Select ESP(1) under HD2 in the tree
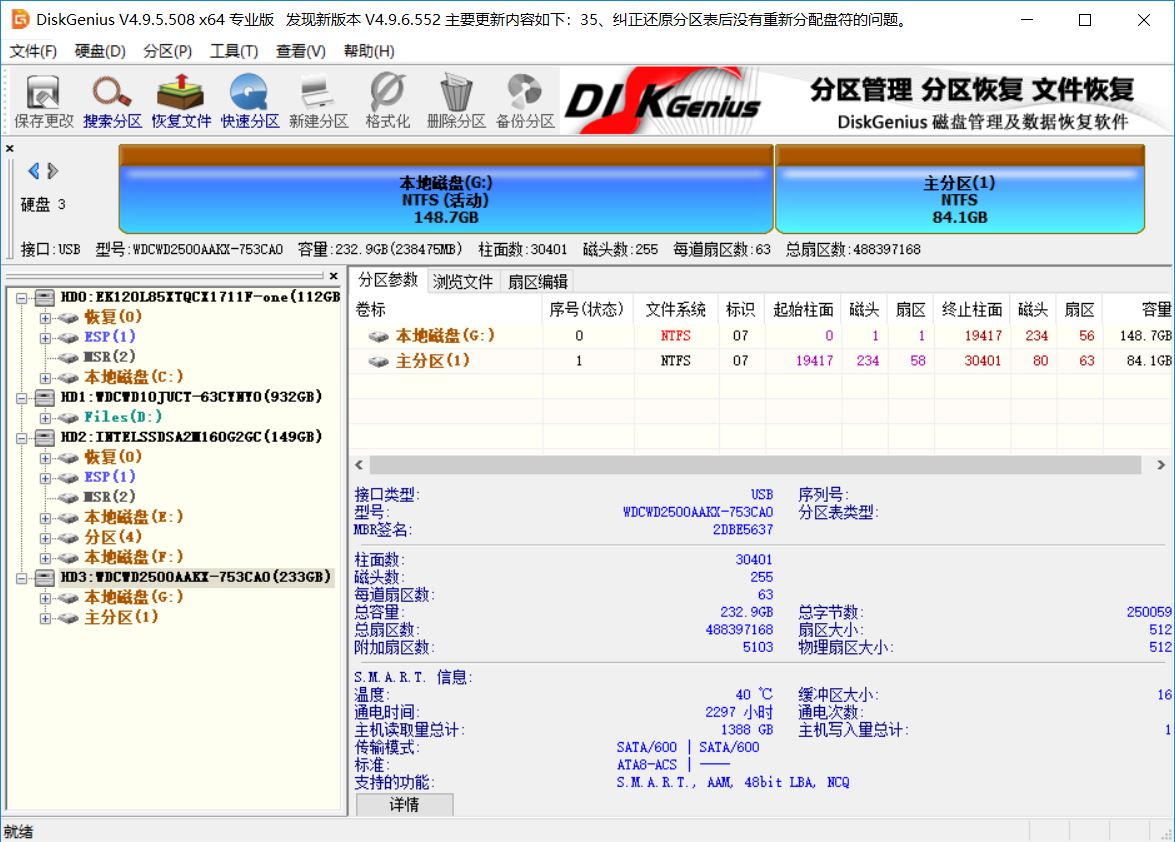Image resolution: width=1175 pixels, height=842 pixels. (x=109, y=477)
